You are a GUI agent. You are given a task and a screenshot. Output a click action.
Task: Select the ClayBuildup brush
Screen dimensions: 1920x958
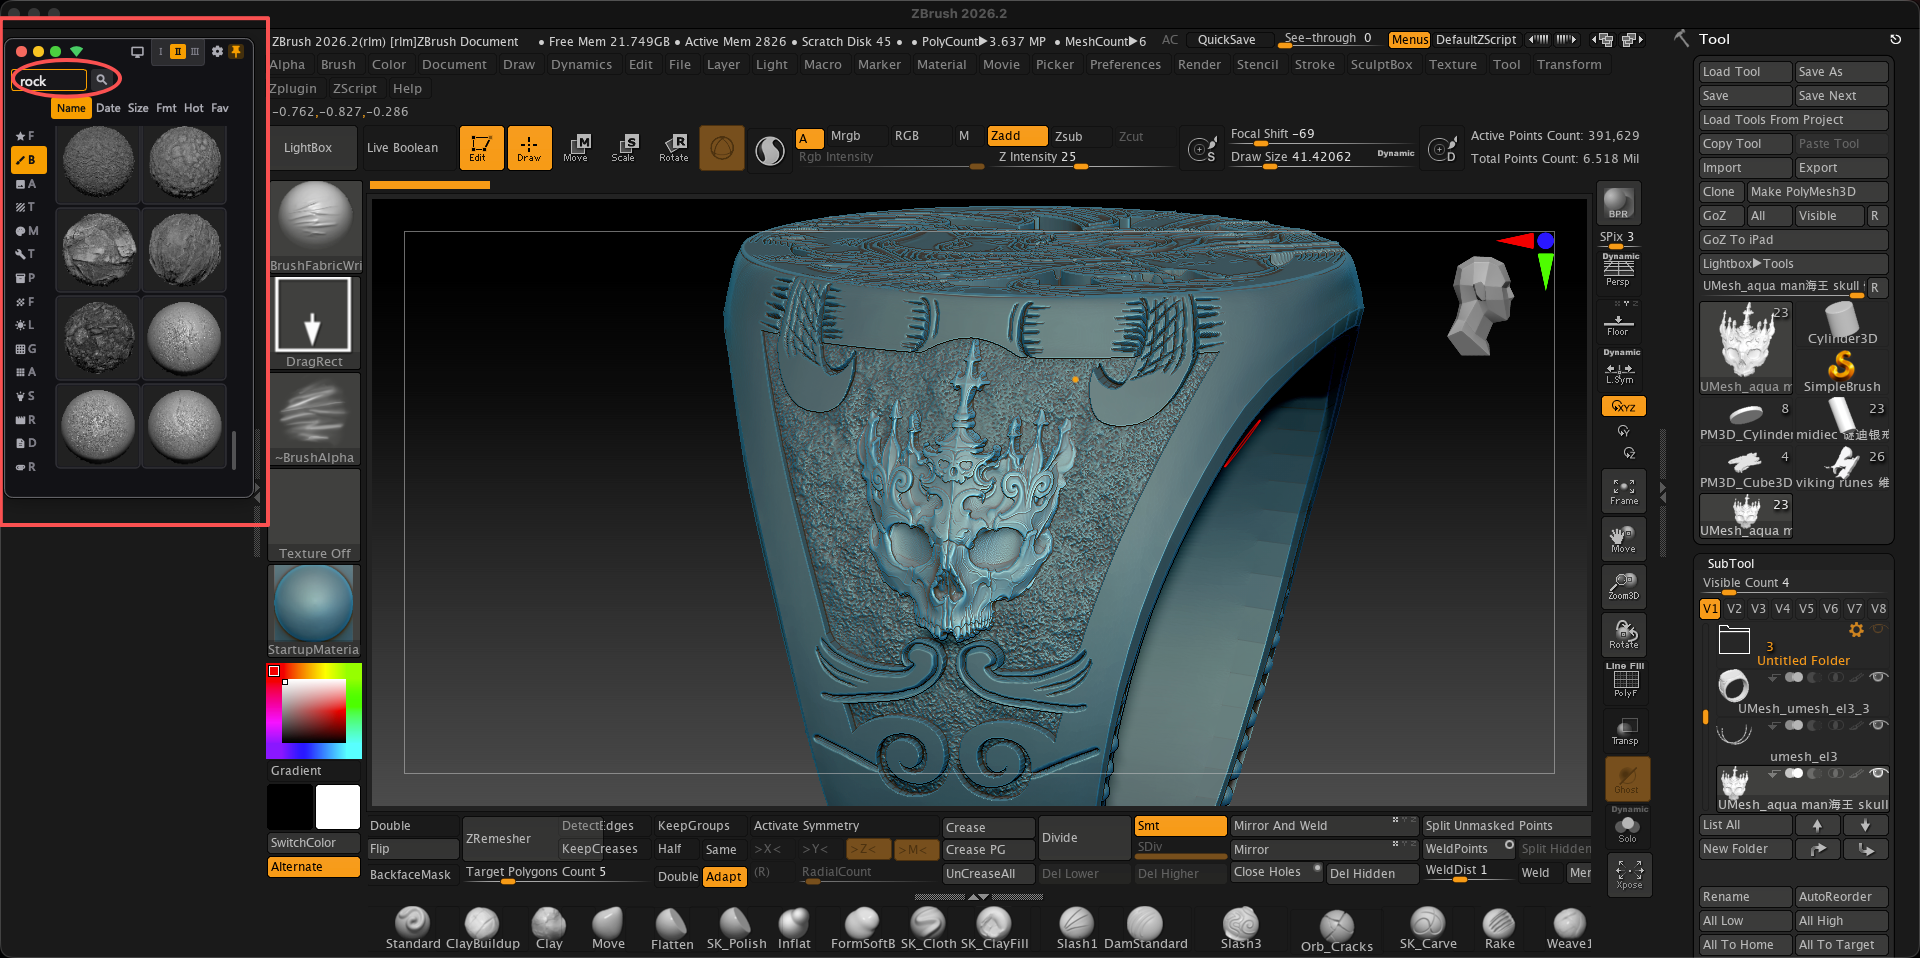click(x=482, y=928)
